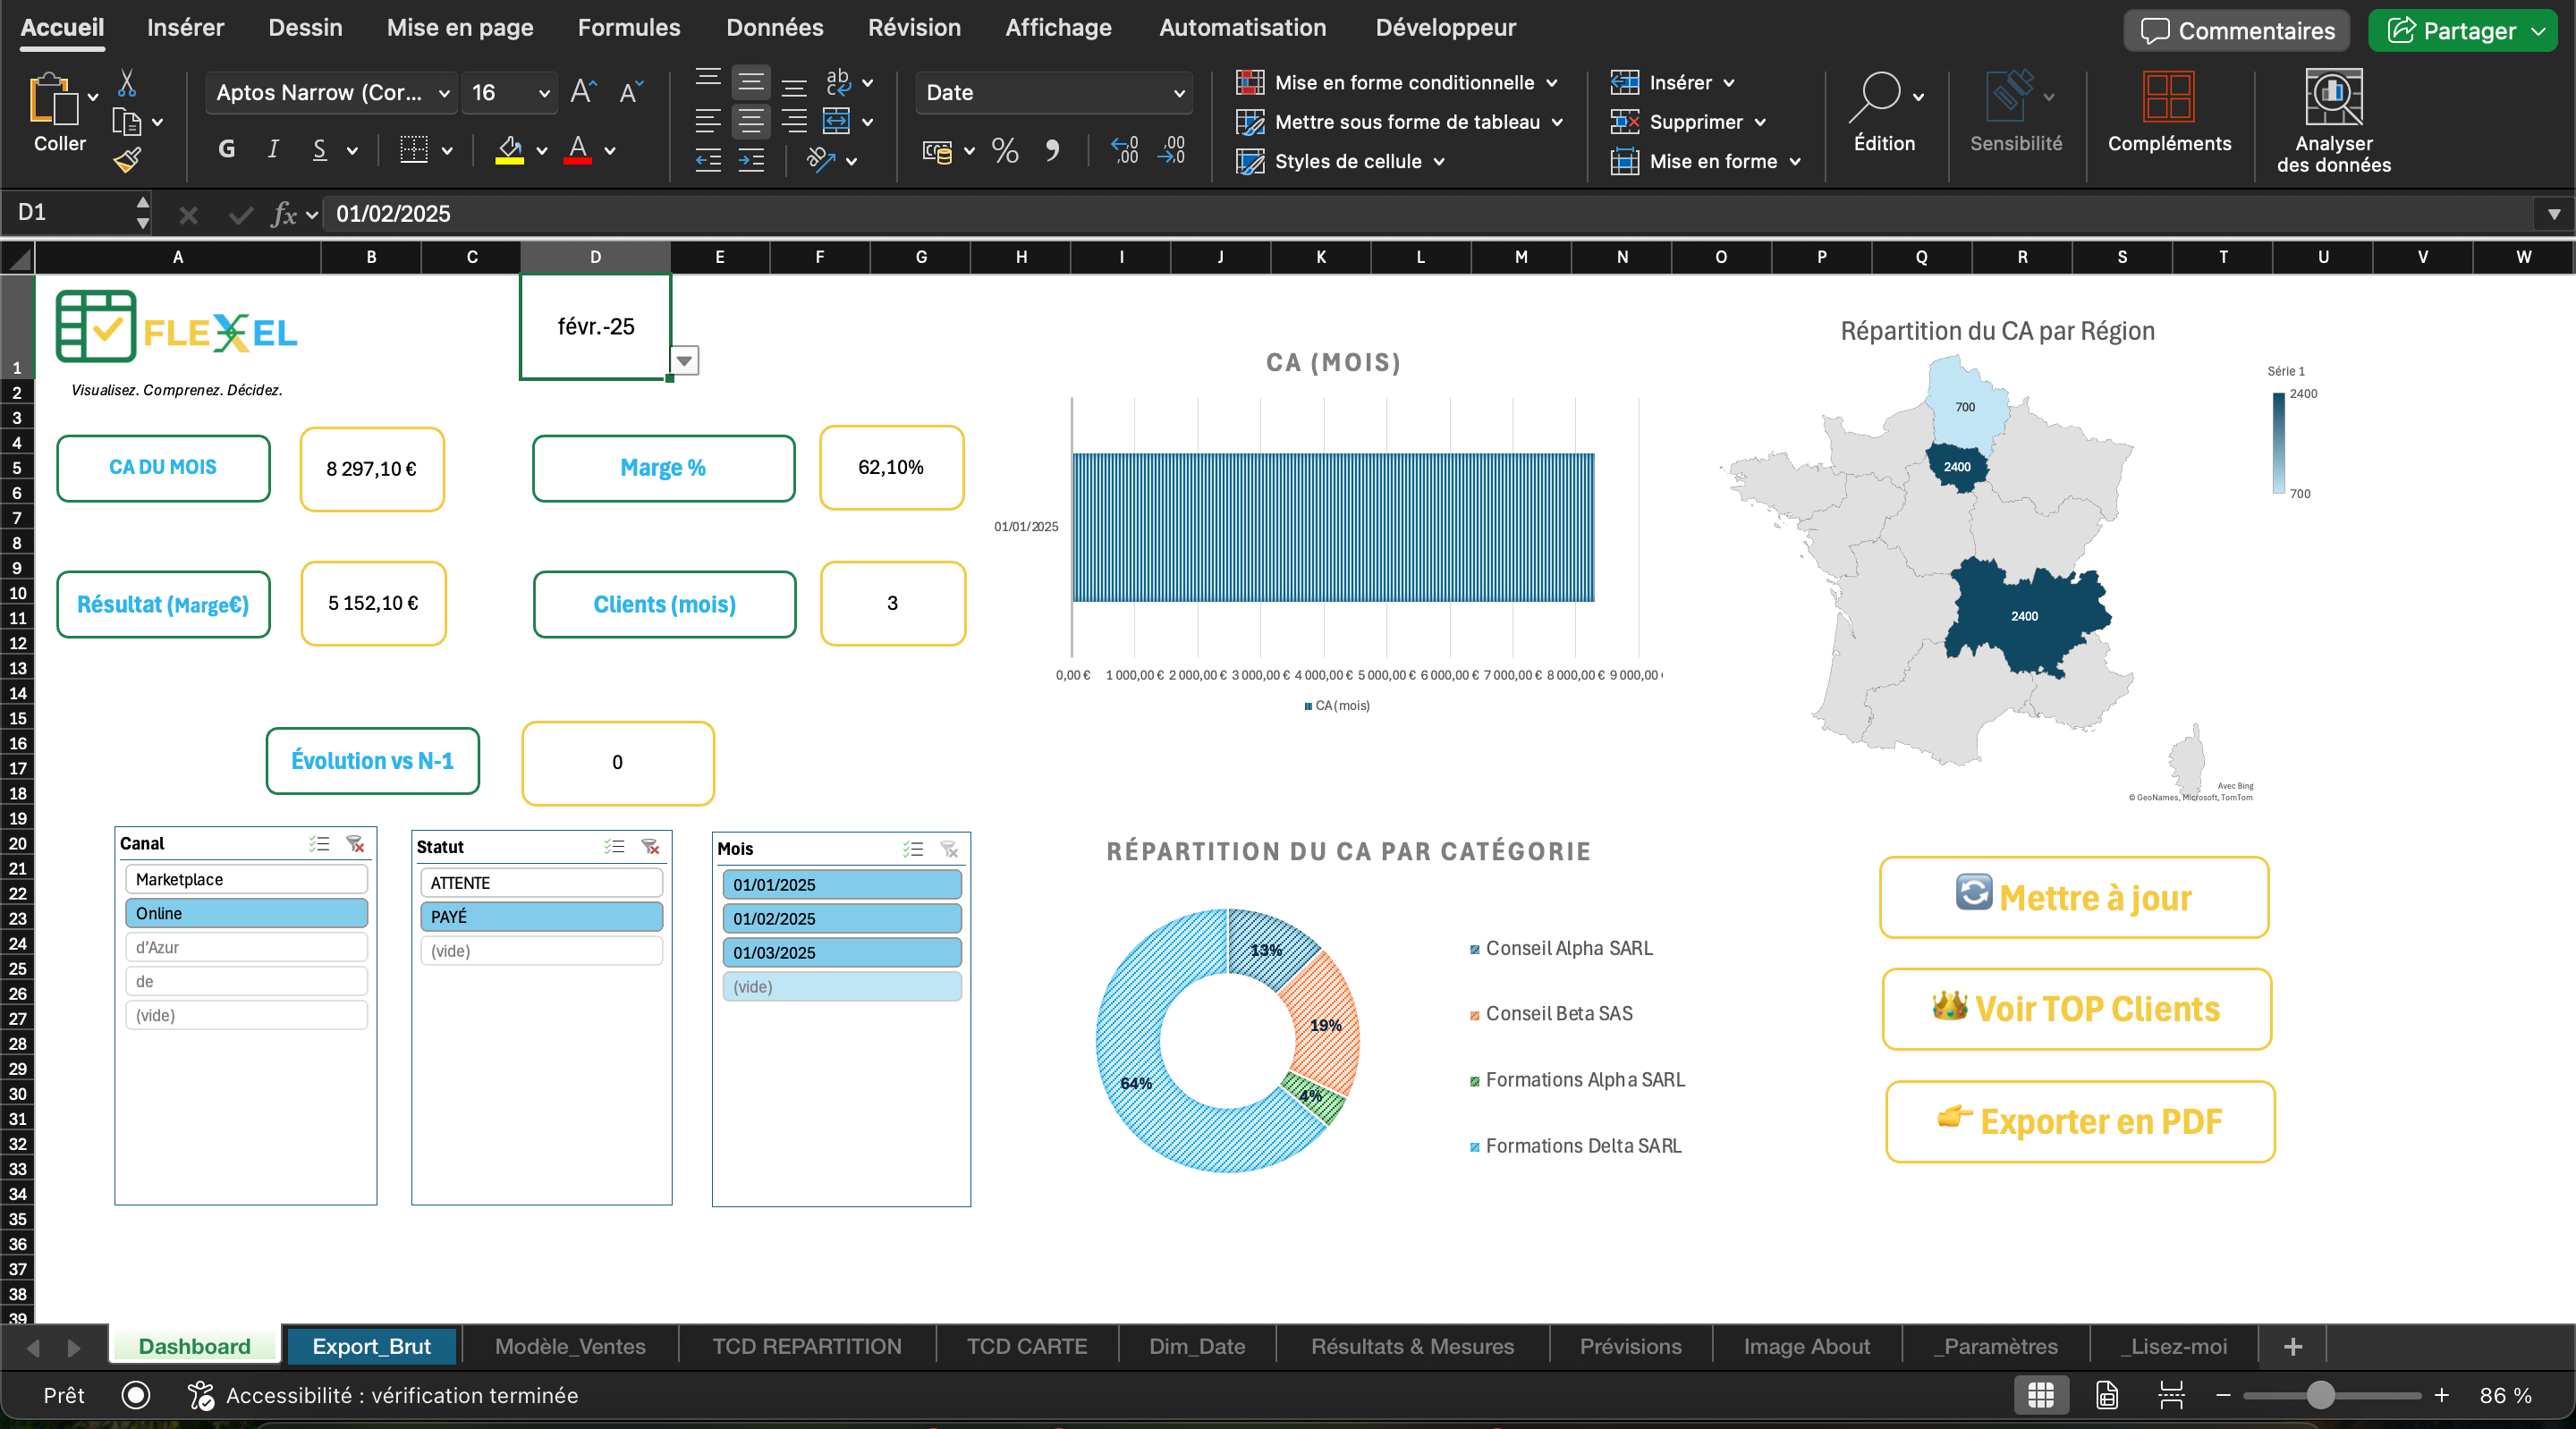Viewport: 2576px width, 1429px height.
Task: Clear the Canal slicer filter
Action: [355, 844]
